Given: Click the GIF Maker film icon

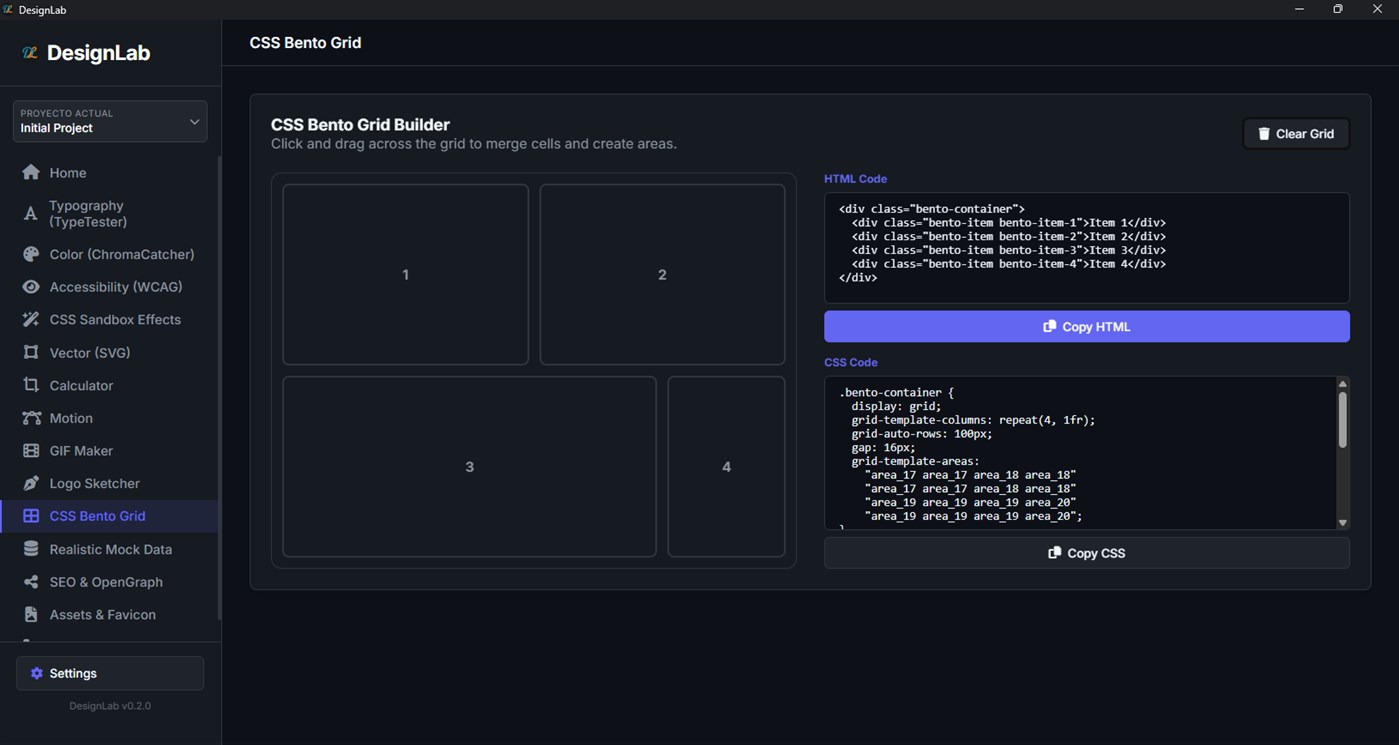Looking at the screenshot, I should click(x=31, y=451).
